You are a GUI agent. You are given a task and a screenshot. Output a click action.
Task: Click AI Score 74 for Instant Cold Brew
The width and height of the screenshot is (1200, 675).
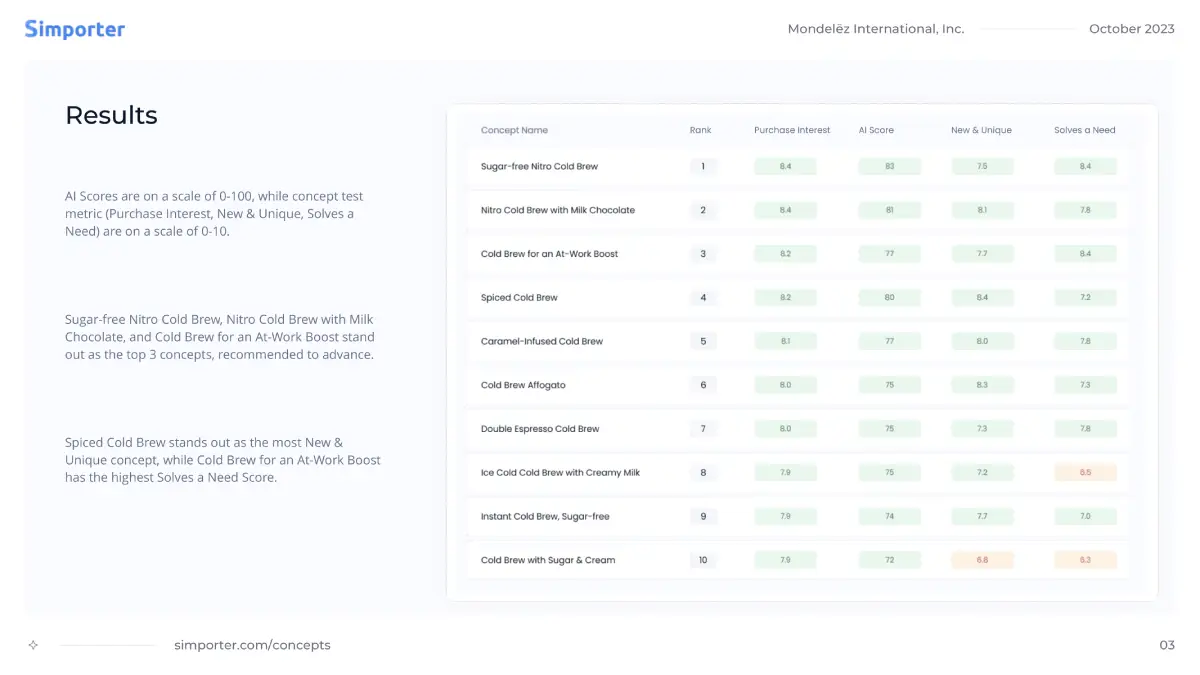click(889, 517)
